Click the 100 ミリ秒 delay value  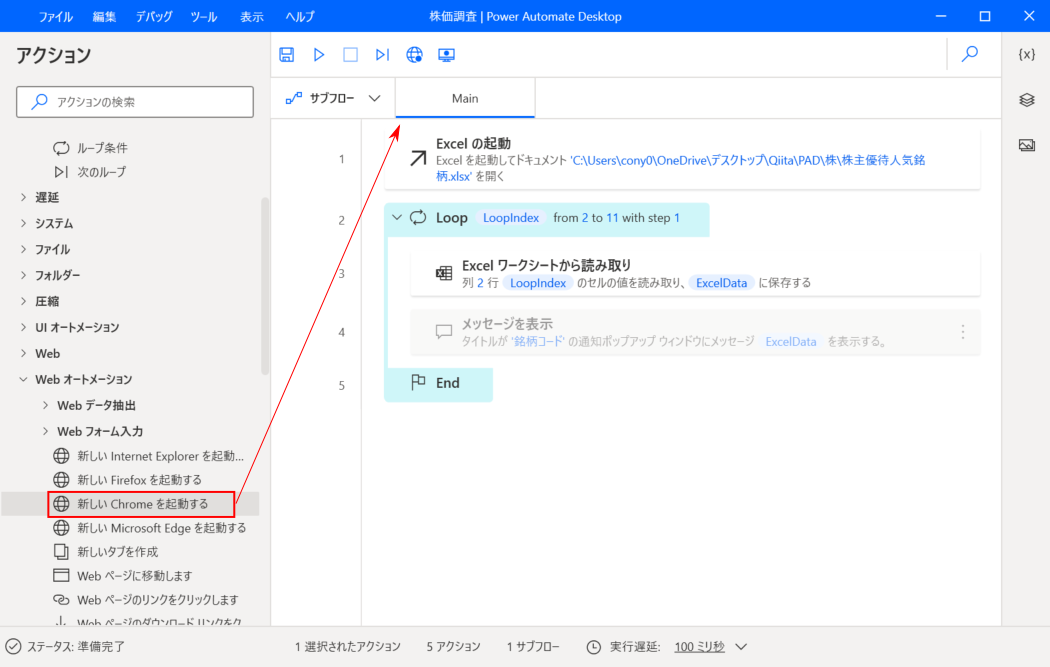699,647
